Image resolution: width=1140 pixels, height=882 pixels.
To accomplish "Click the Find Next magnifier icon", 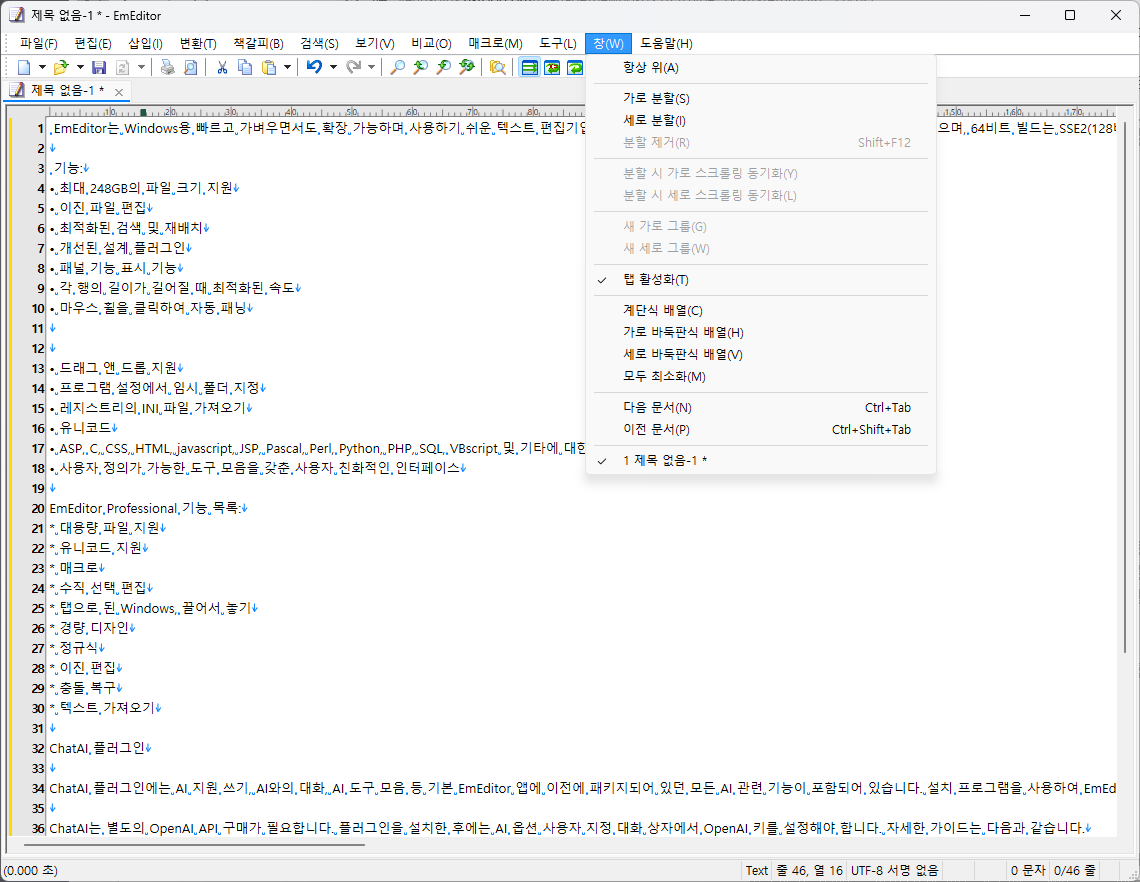I will tap(420, 67).
